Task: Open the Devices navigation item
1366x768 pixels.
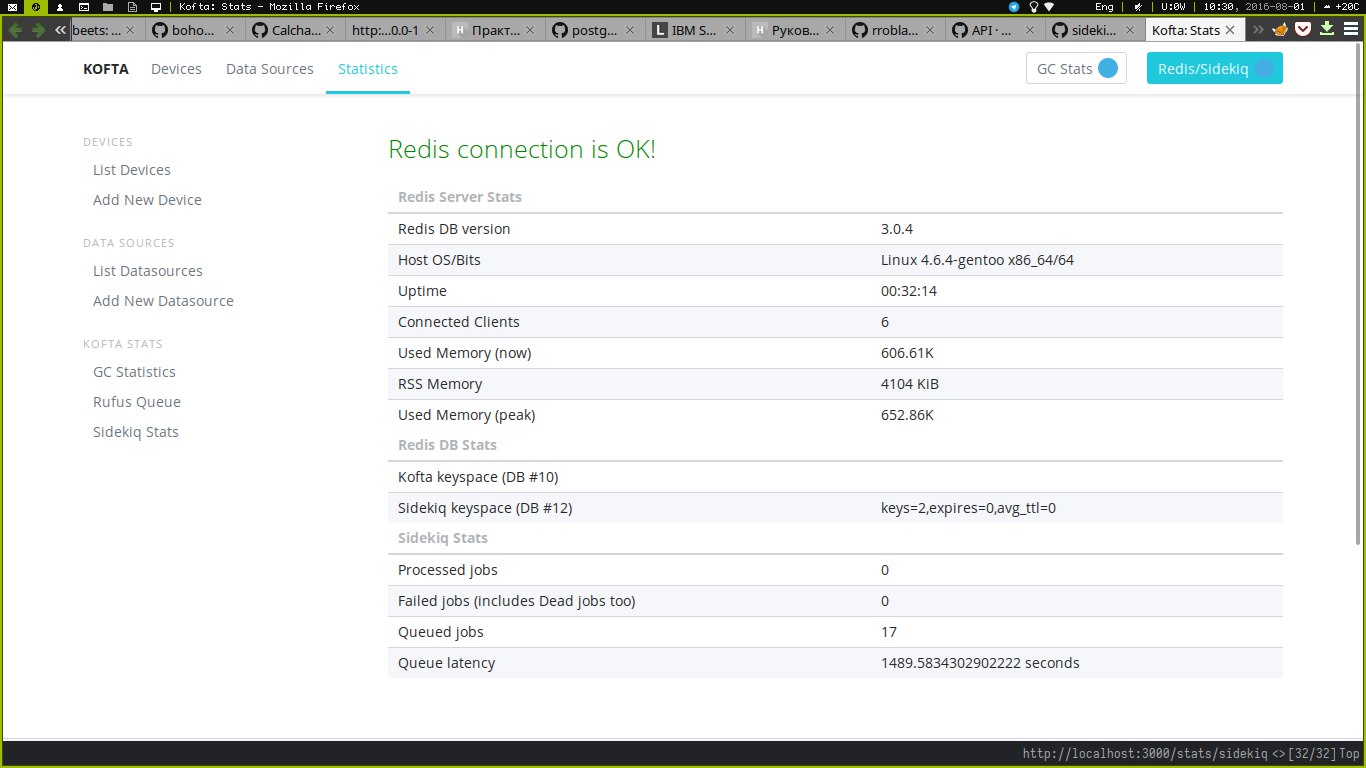Action: (x=176, y=69)
